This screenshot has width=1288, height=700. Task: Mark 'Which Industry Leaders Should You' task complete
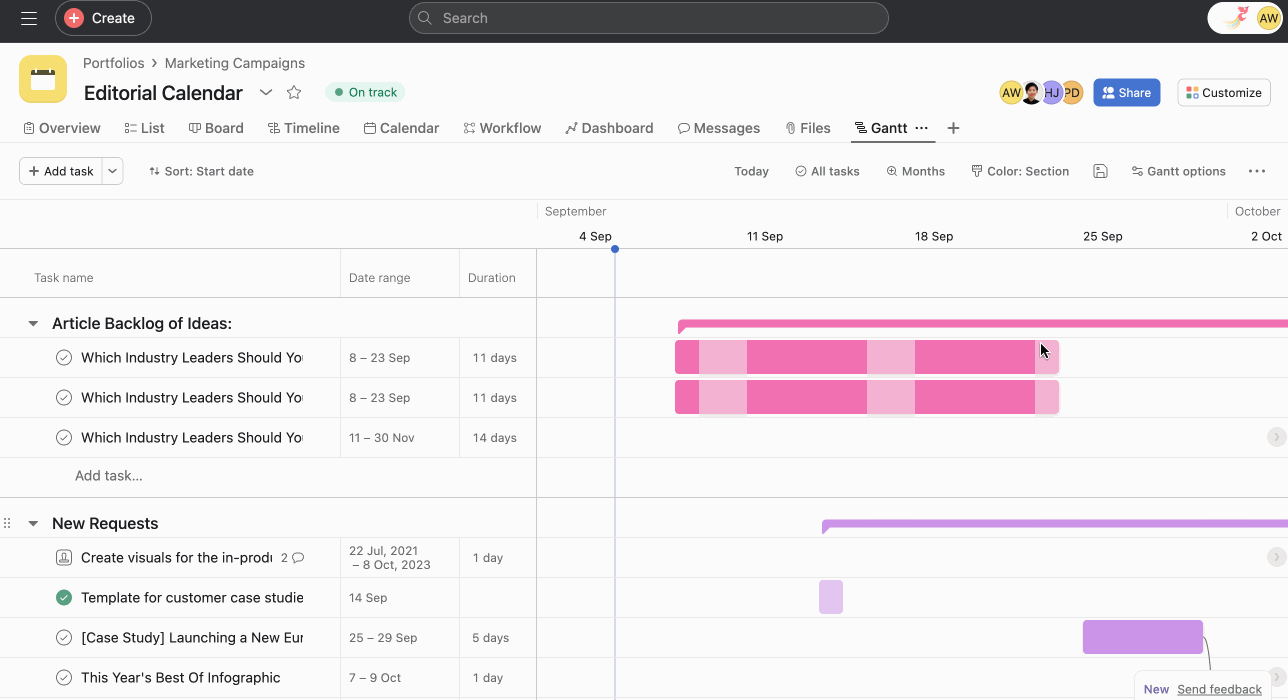coord(63,357)
